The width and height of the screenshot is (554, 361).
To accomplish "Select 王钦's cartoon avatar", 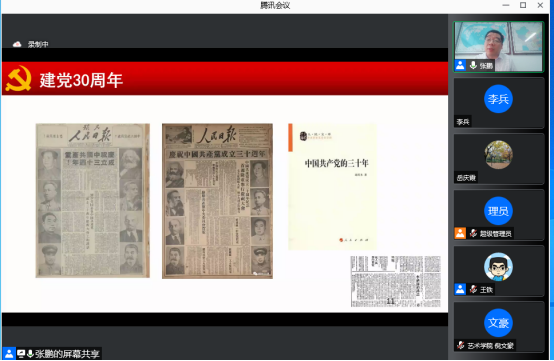I will pos(498,267).
